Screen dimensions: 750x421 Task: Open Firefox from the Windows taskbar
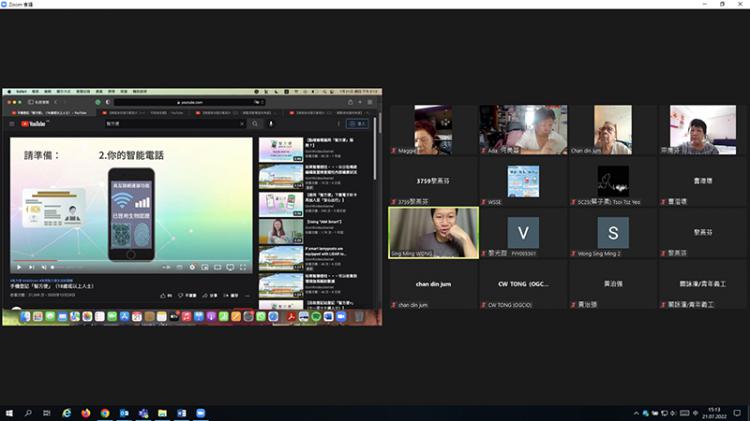(x=86, y=412)
